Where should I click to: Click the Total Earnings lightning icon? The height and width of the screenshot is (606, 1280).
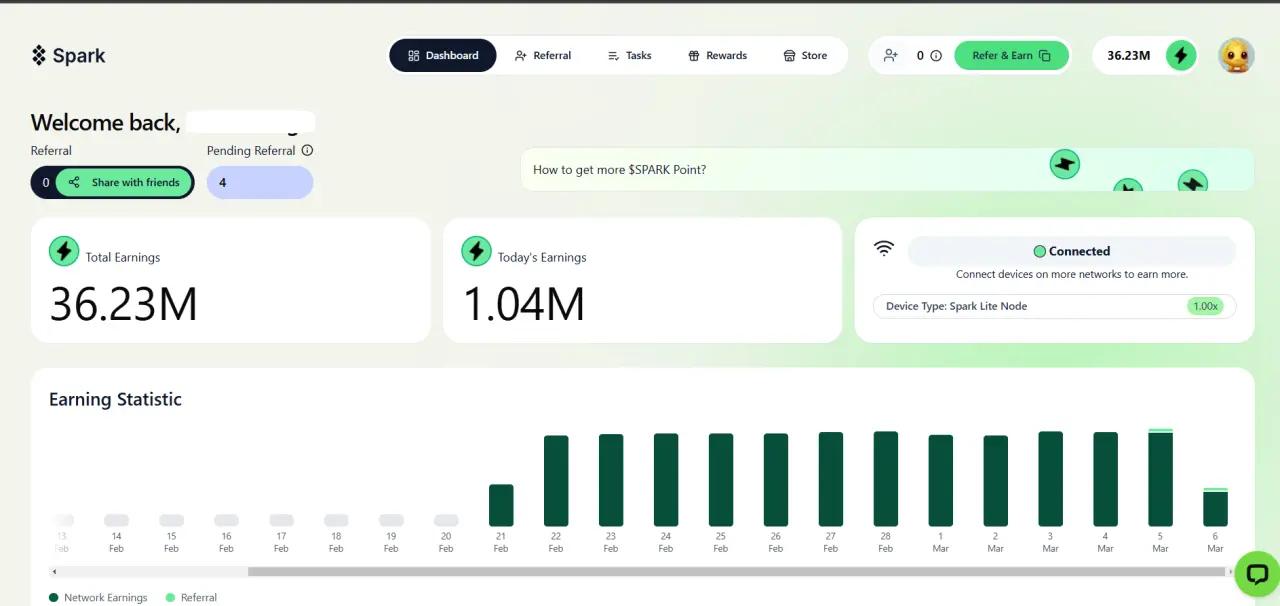pos(64,251)
